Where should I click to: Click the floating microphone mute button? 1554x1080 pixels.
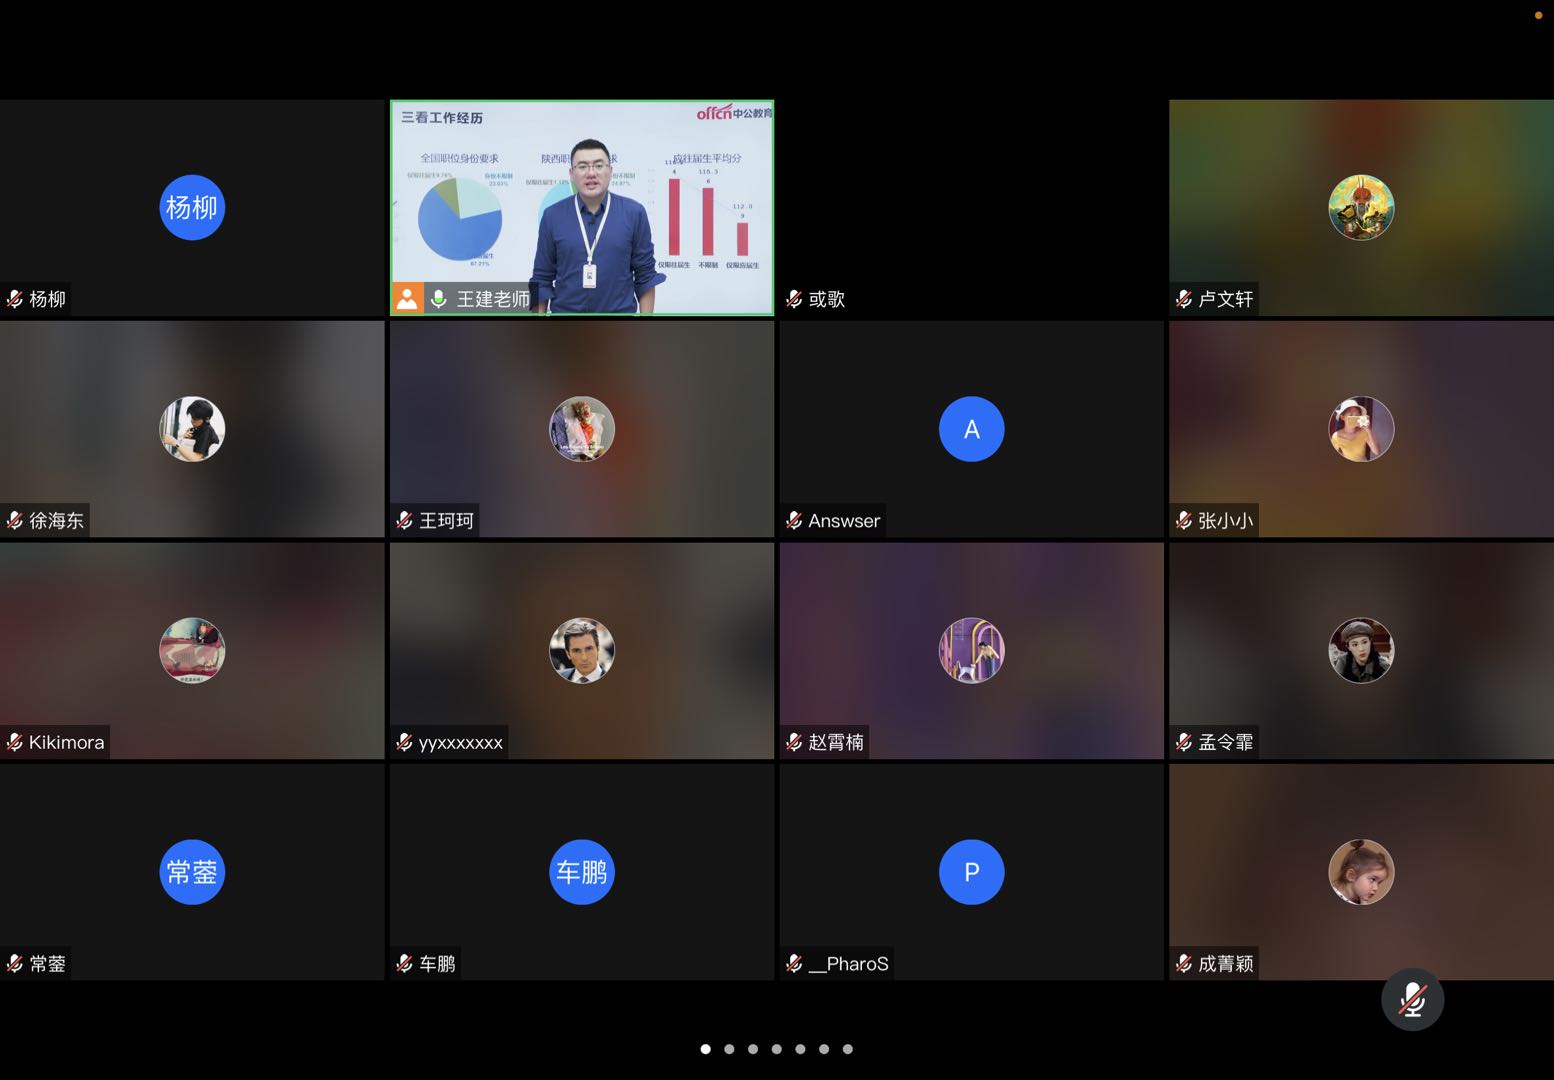[1412, 1000]
